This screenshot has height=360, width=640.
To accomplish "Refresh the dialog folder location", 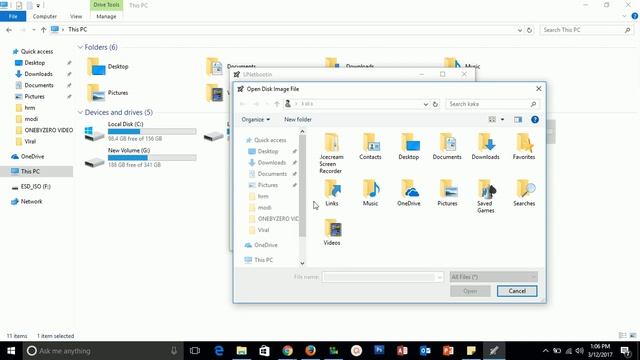I will click(435, 104).
